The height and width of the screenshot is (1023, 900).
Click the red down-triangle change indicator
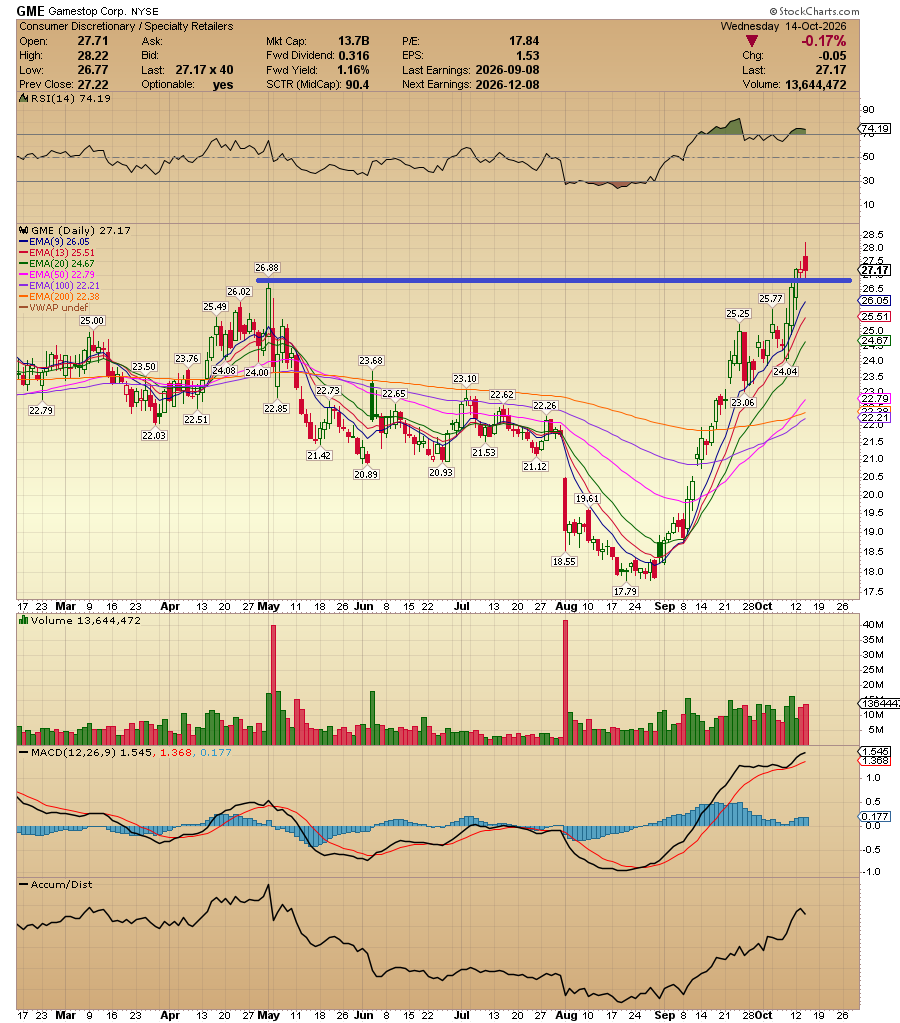click(x=751, y=41)
